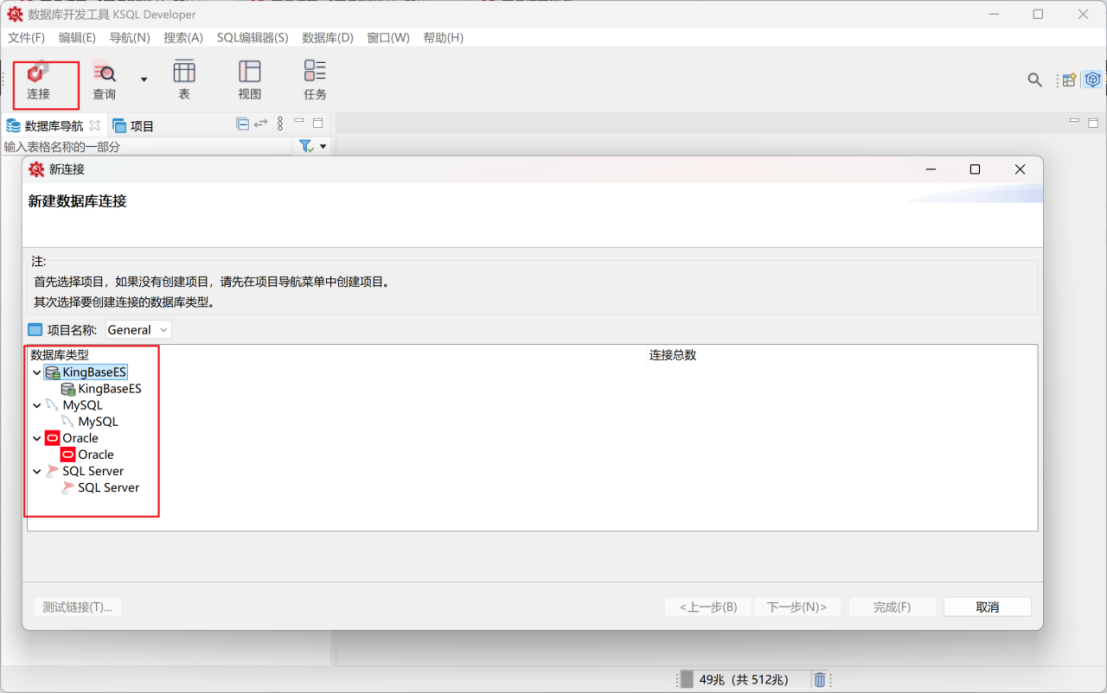Click the 取消 button

pos(987,607)
